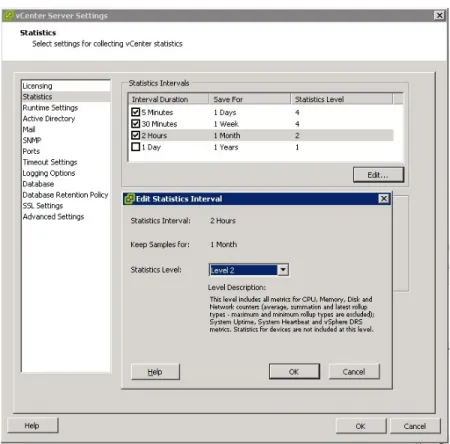Click OK in vCenter Server Settings window
Image resolution: width=450 pixels, height=444 pixels.
[361, 426]
